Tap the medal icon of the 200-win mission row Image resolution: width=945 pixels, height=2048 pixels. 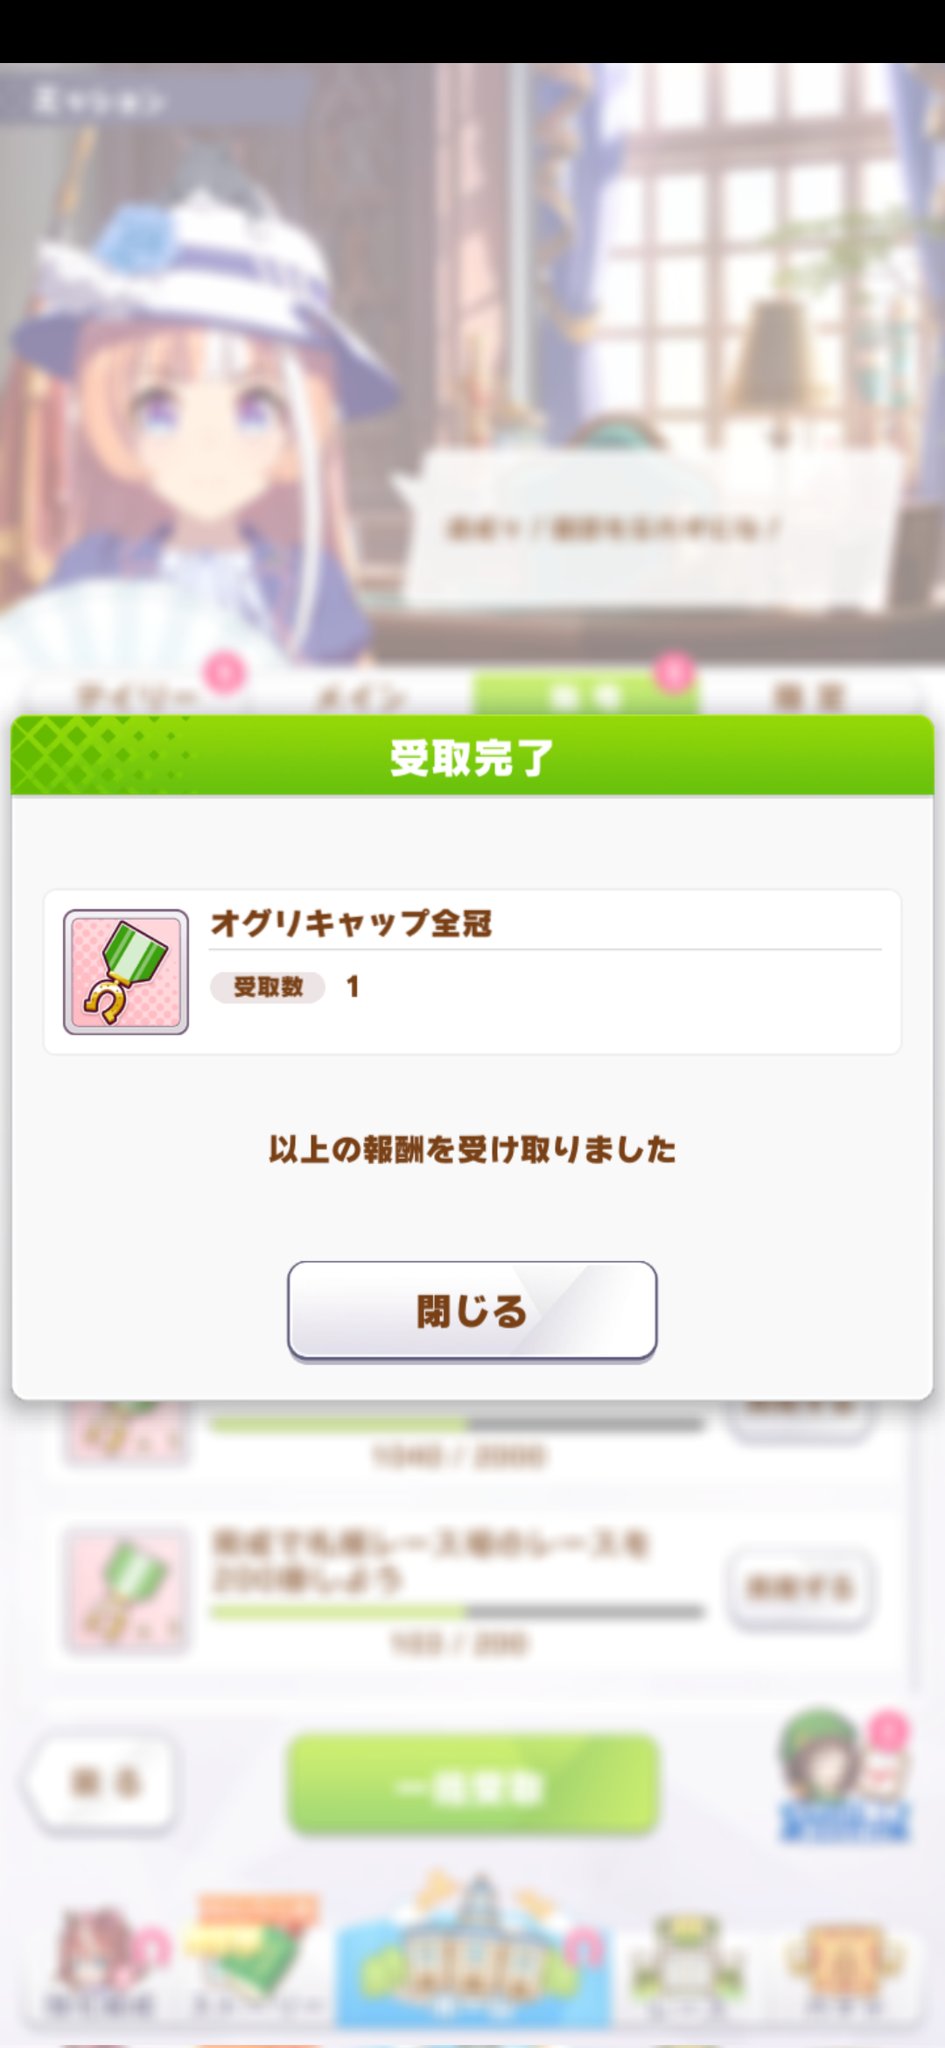tap(126, 1588)
